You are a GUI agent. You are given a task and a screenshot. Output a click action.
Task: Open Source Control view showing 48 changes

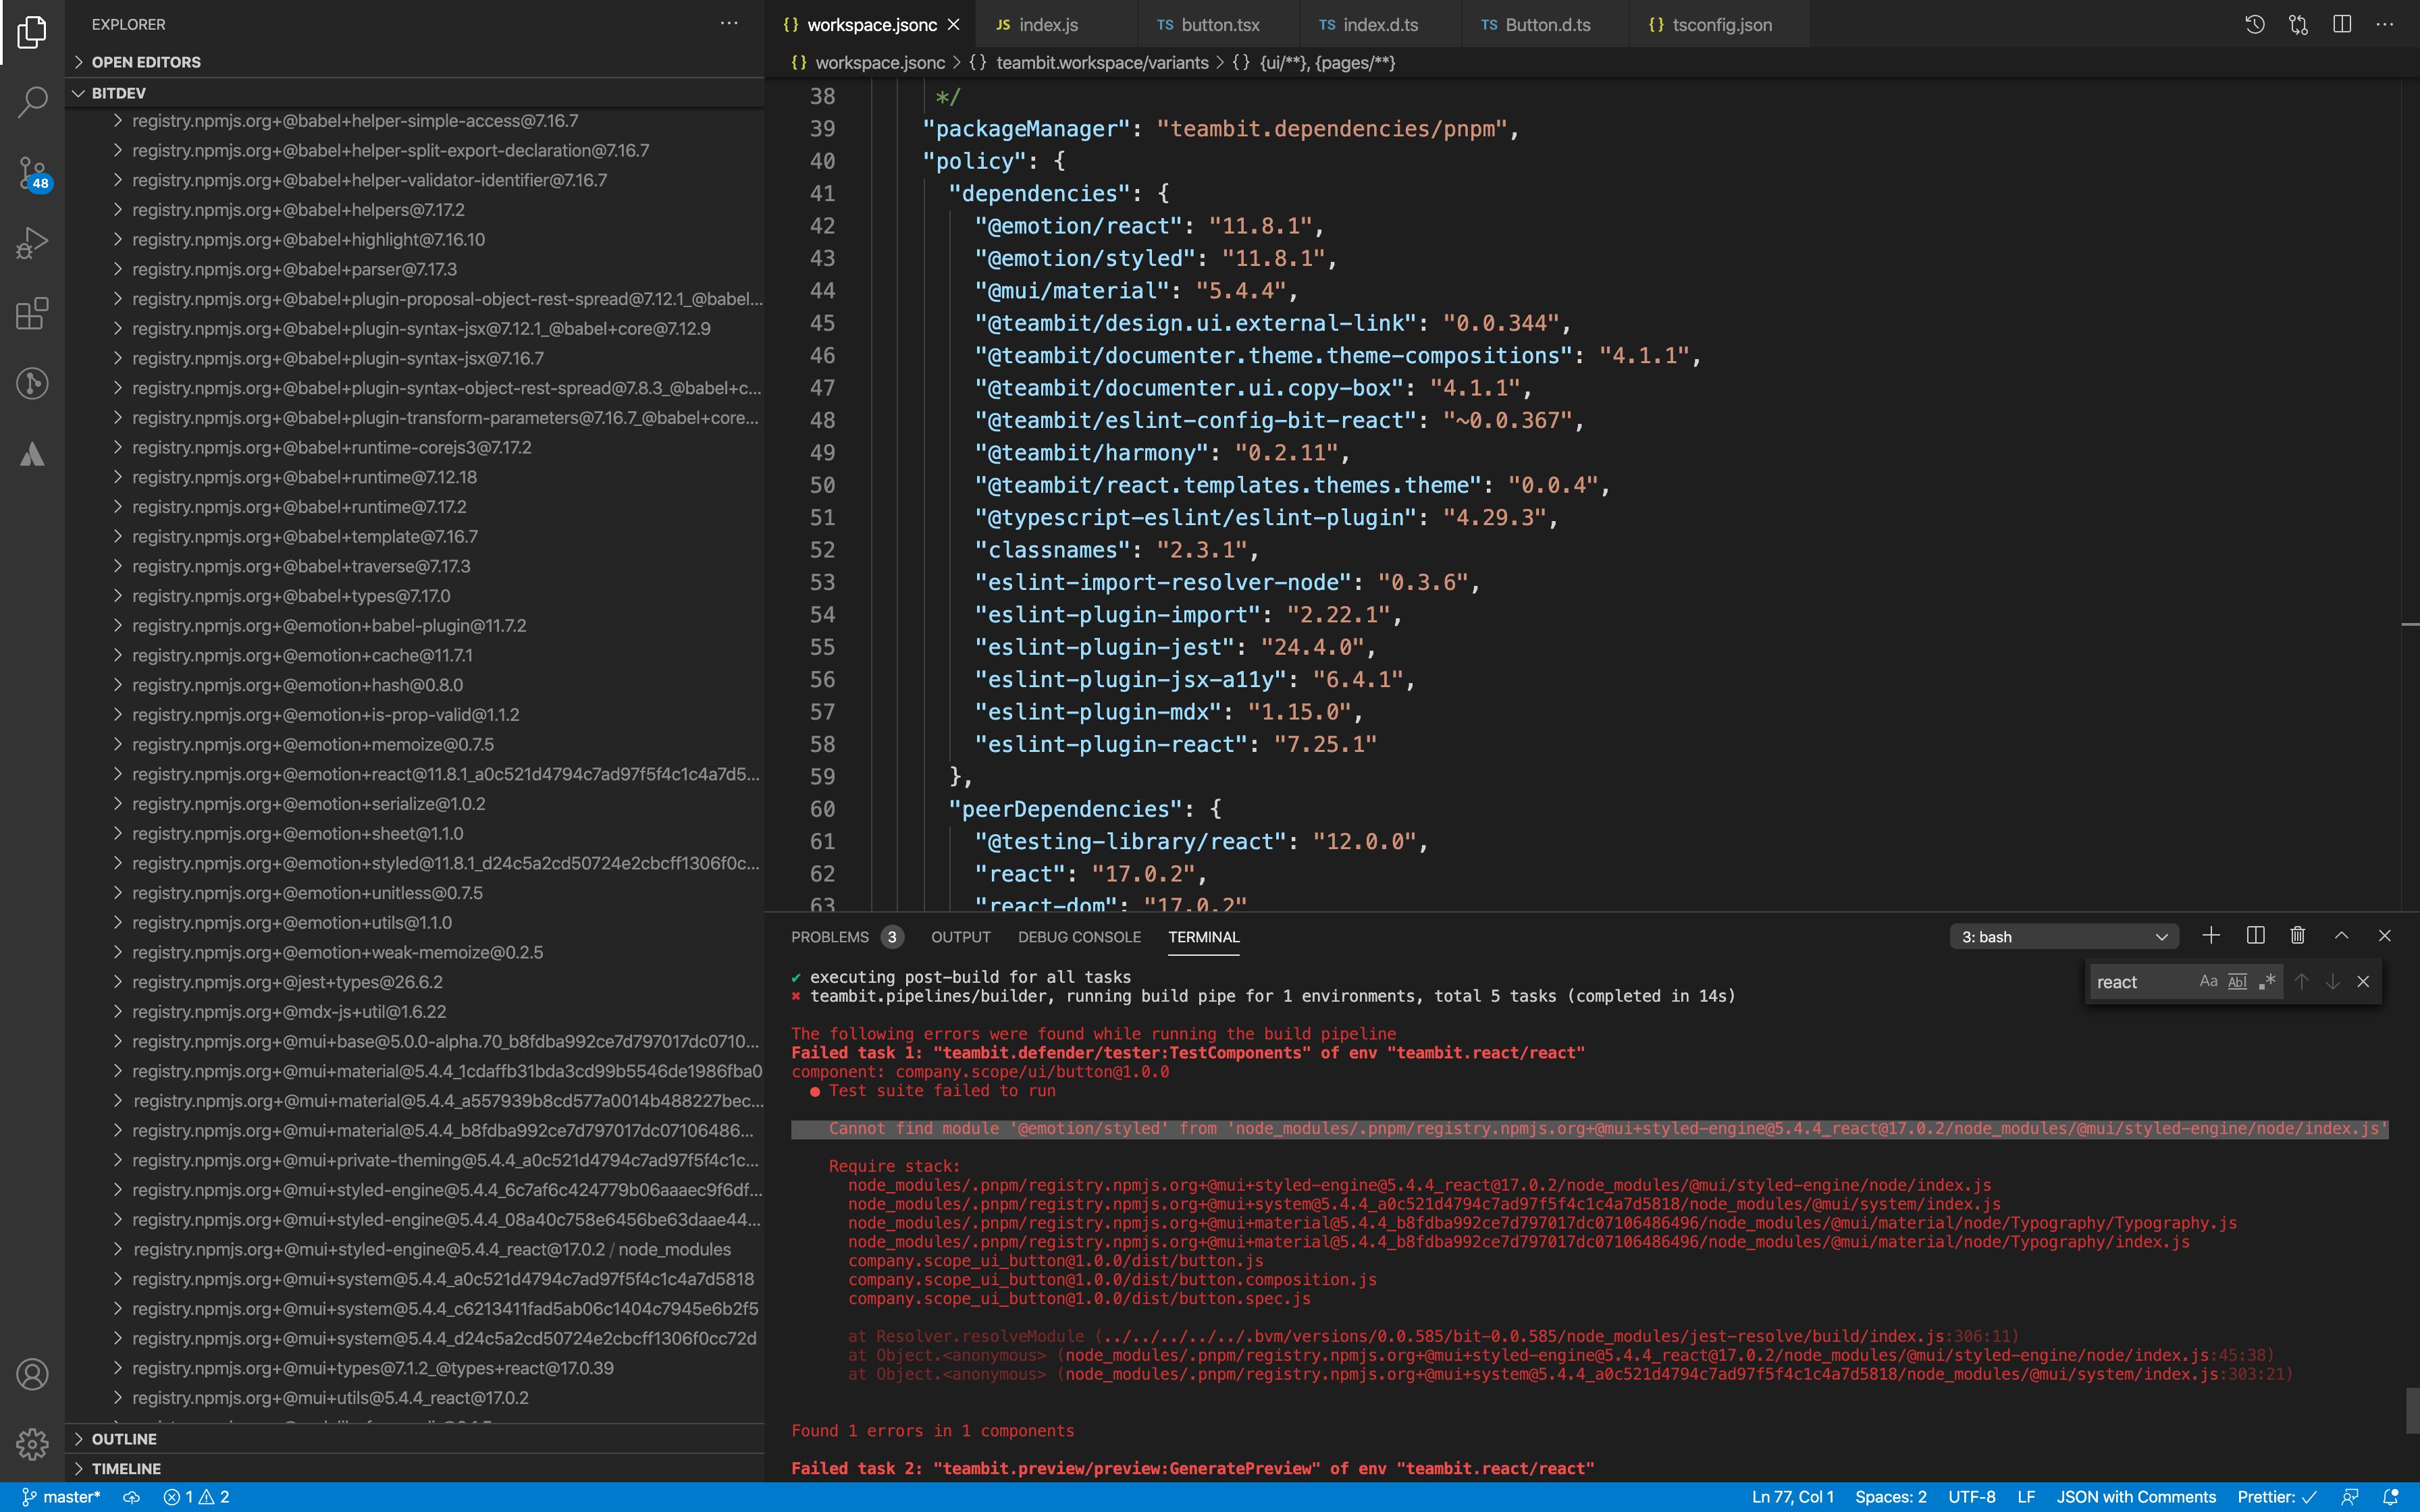(31, 172)
